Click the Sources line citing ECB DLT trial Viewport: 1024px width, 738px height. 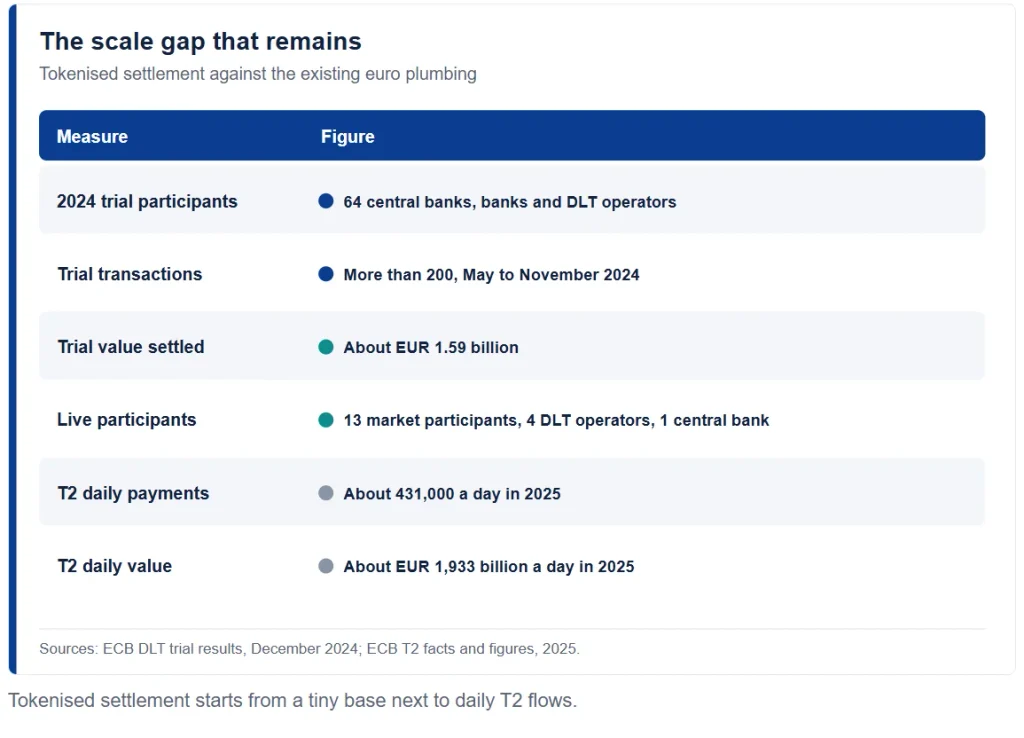point(310,649)
